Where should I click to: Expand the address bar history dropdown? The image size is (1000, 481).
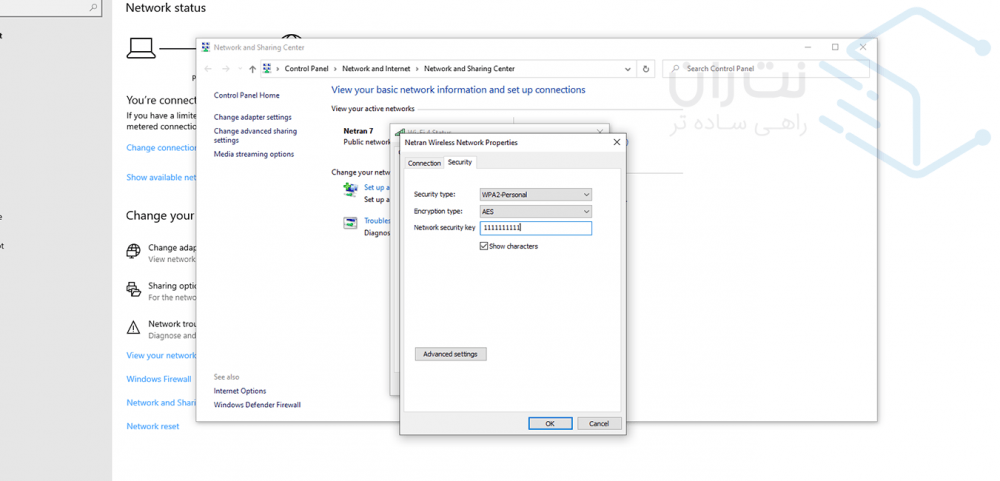628,69
